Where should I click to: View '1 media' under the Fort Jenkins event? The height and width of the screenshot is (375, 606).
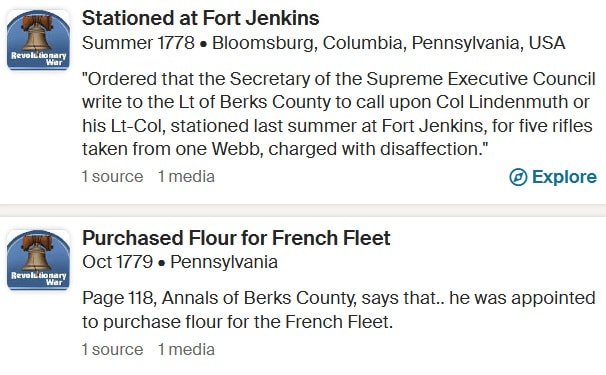point(186,177)
